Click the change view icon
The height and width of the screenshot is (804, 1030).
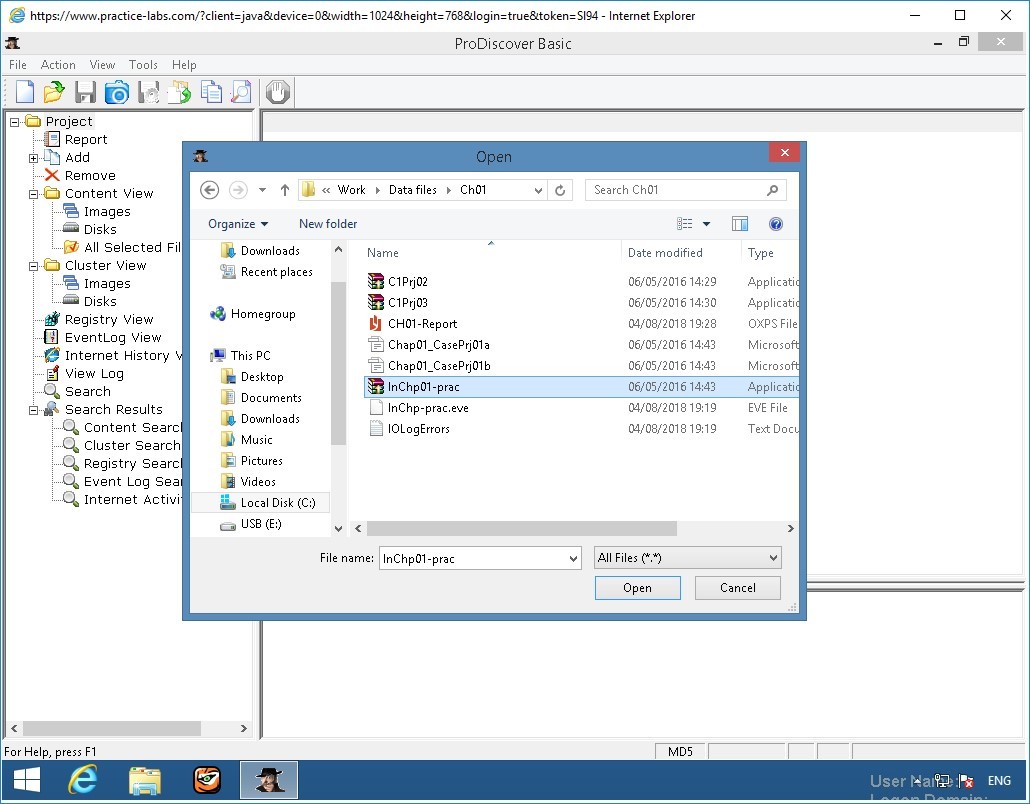684,224
